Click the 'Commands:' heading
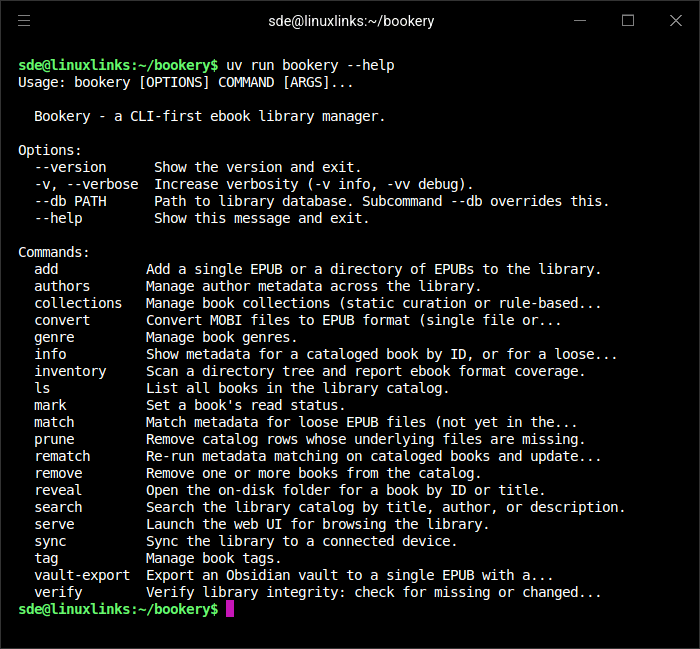The image size is (700, 649). coord(54,253)
